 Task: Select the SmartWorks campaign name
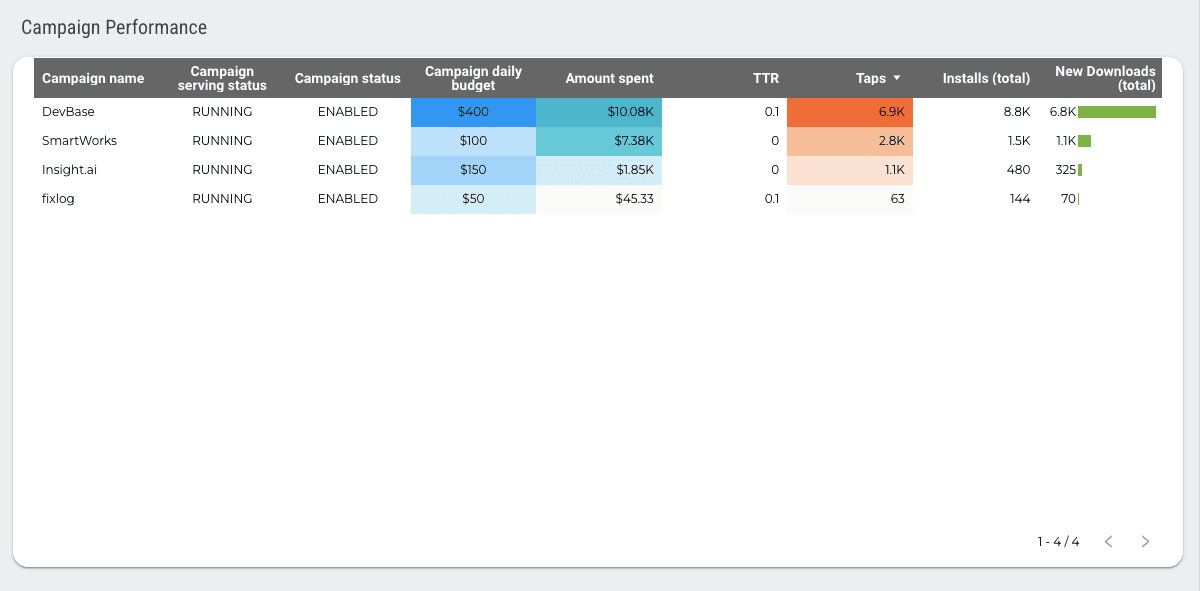(79, 141)
